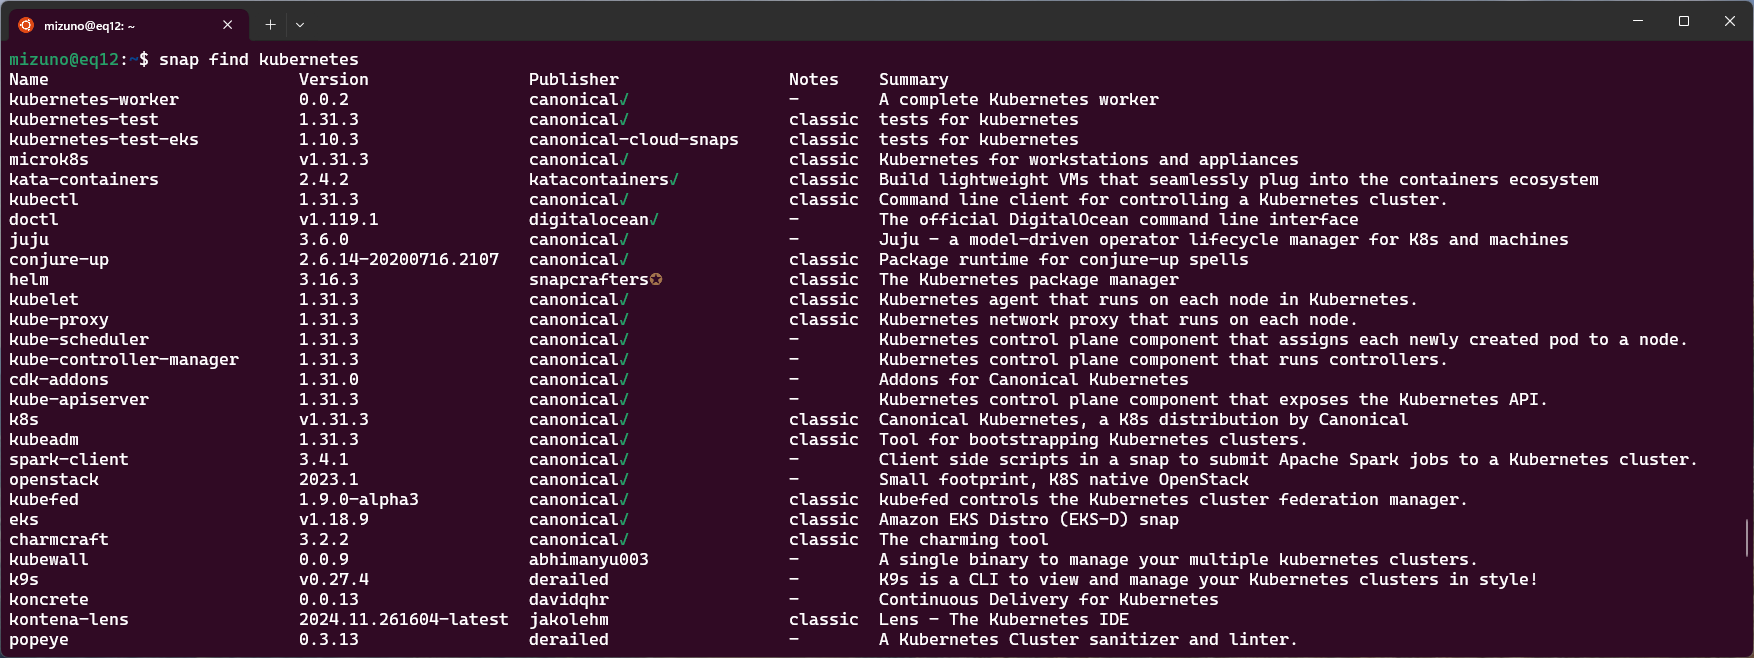Click version '1.9.0-alpha3'

tap(359, 500)
